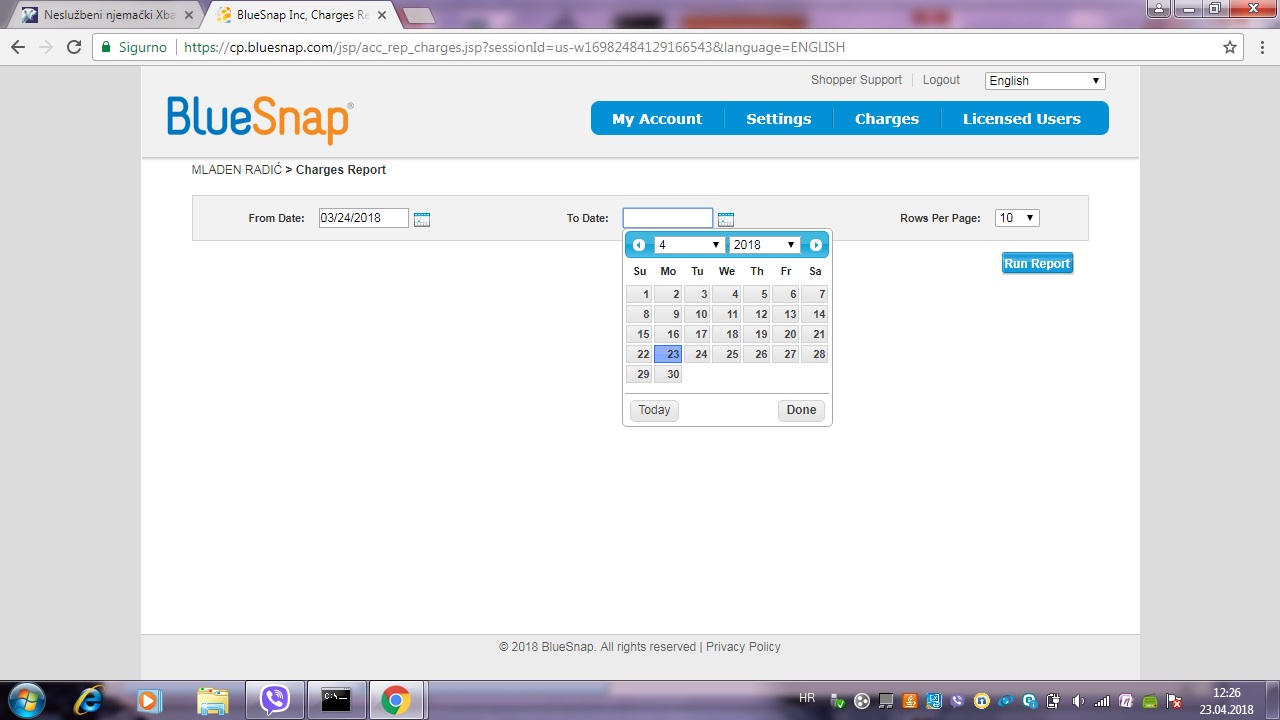This screenshot has height=720, width=1280.
Task: Open the command prompt taskbar icon
Action: (x=335, y=700)
